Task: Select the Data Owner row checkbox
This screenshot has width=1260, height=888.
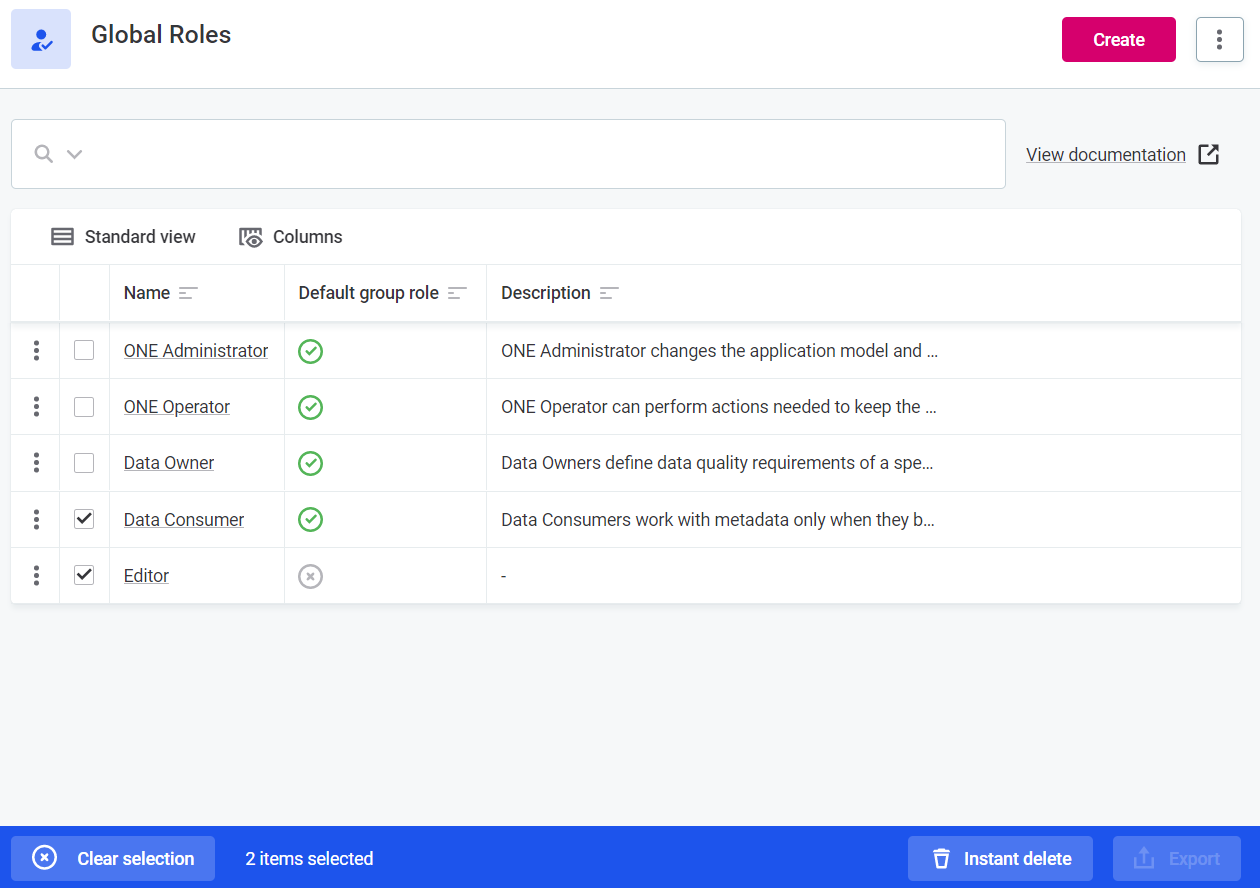Action: (84, 462)
